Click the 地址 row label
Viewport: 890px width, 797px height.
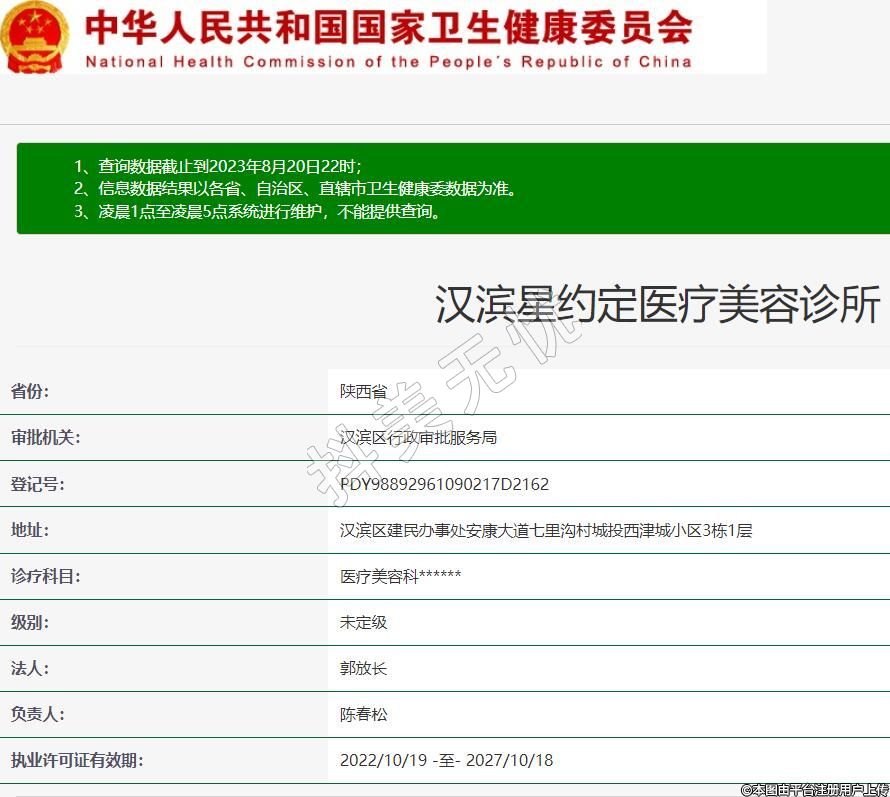29,530
